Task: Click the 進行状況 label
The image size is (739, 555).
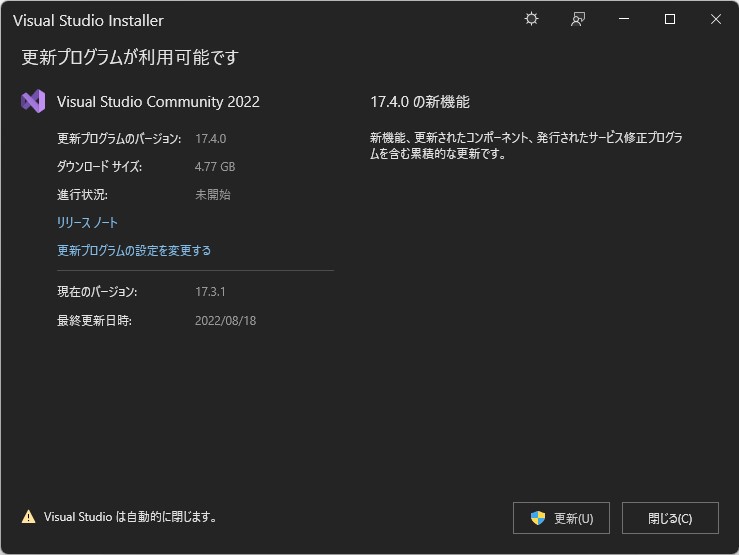Action: click(82, 195)
